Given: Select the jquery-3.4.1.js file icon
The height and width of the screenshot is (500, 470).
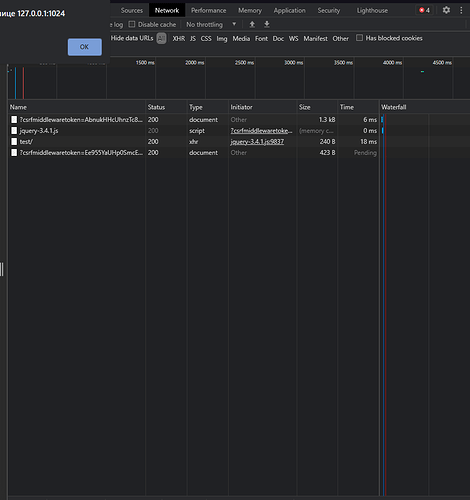Looking at the screenshot, I should coord(14,131).
